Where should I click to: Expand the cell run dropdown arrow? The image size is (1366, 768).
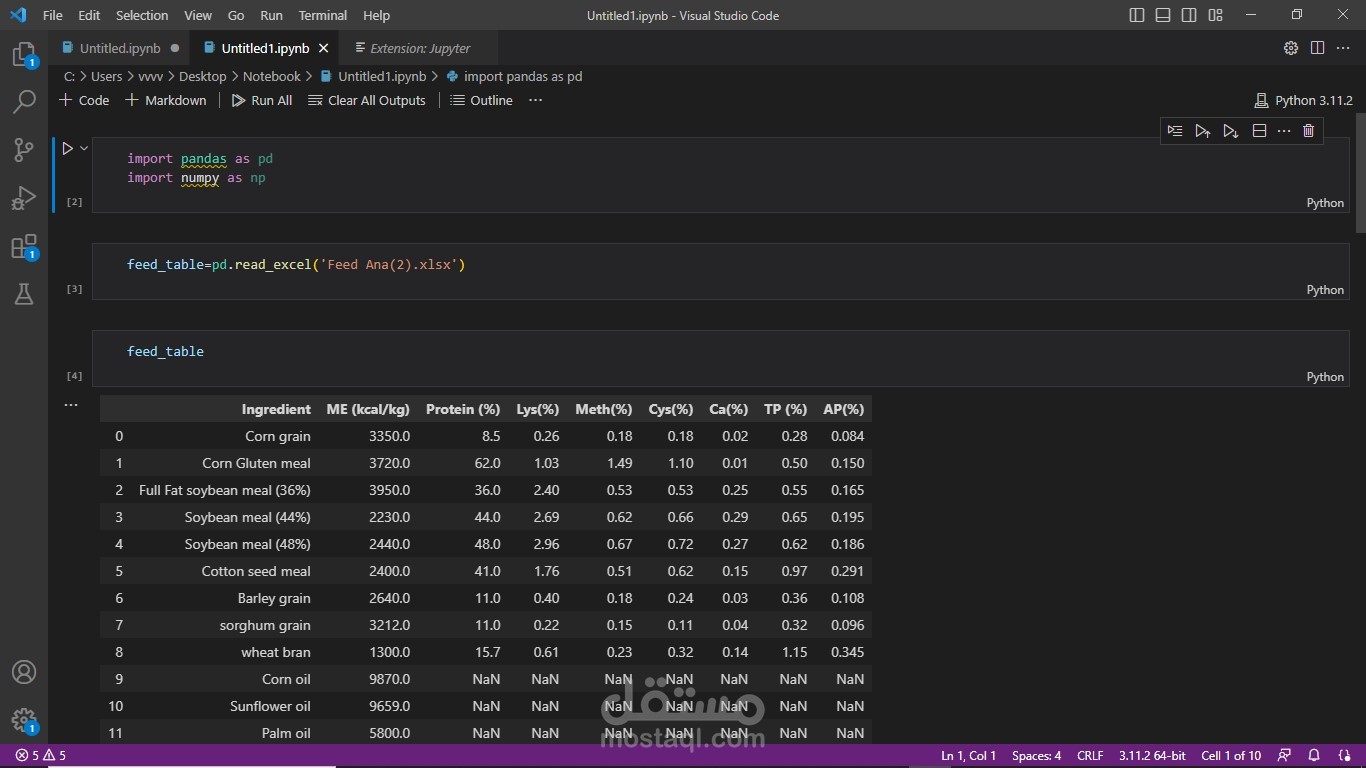coord(82,147)
